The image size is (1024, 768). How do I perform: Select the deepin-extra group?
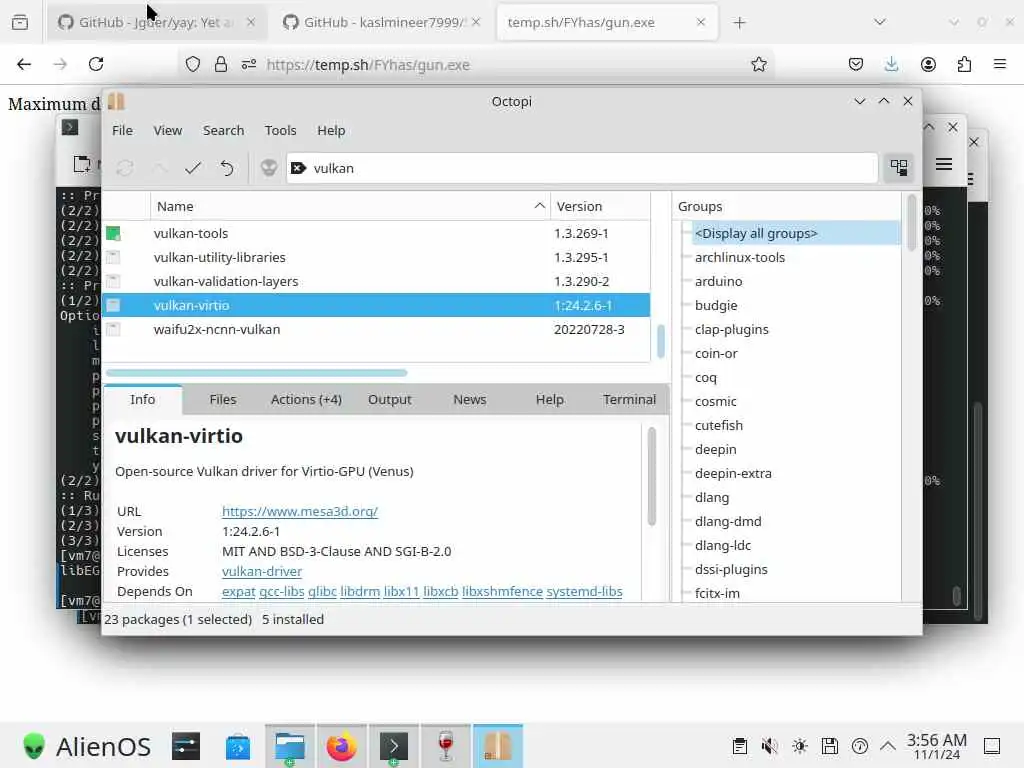click(733, 473)
